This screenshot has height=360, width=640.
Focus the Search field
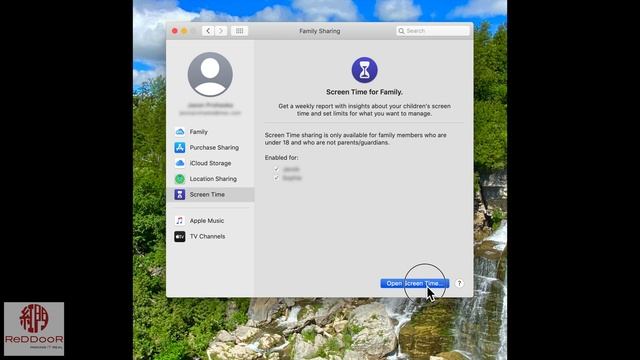(x=433, y=31)
